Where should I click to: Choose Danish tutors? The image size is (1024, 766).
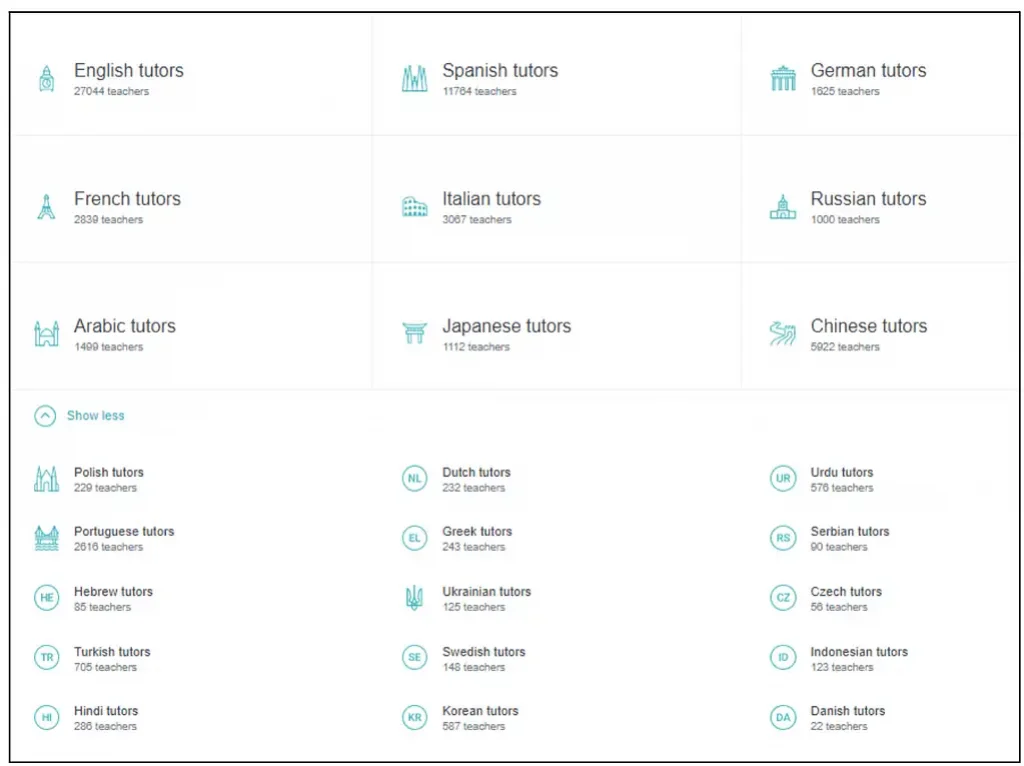pos(847,711)
